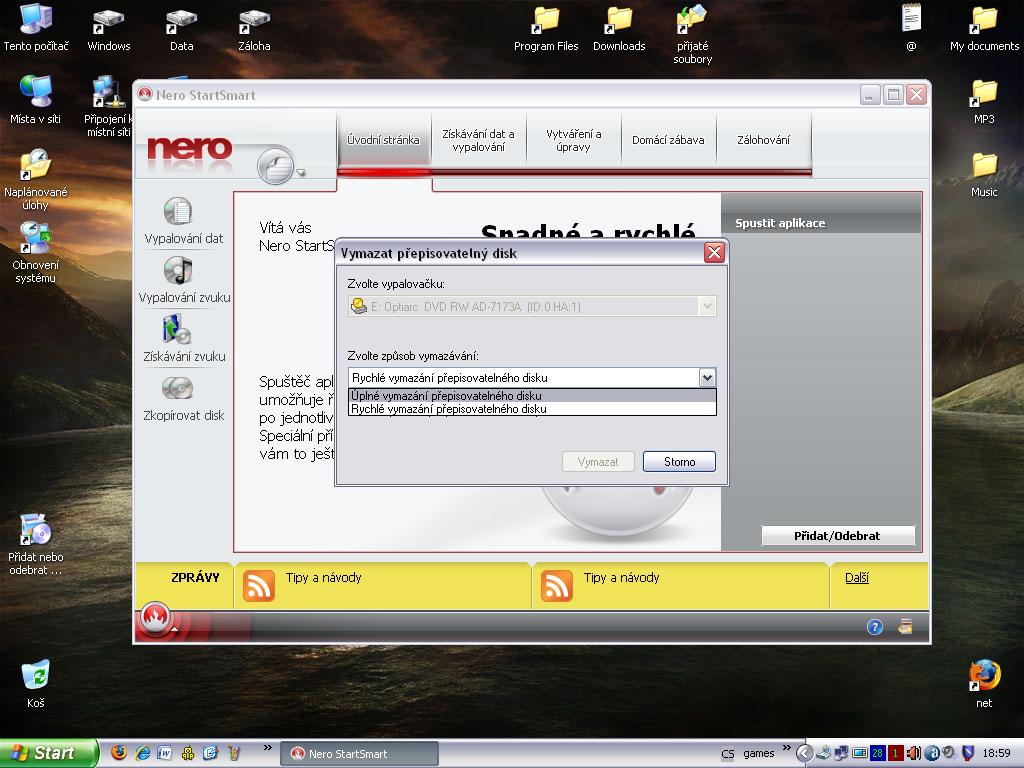Switch to the Domácí zábava tab
The height and width of the screenshot is (768, 1024).
(x=668, y=140)
